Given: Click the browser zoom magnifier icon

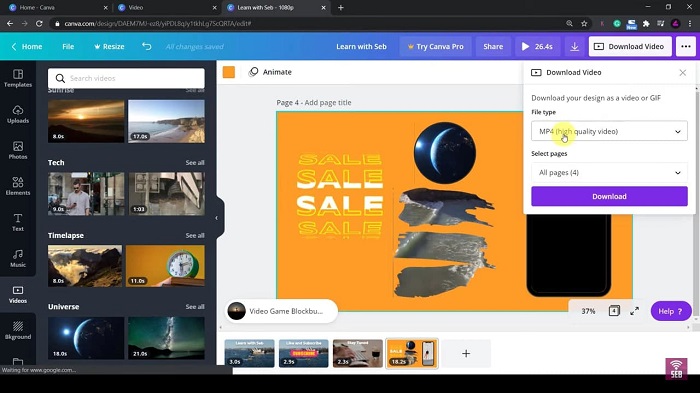Looking at the screenshot, I should coord(569,23).
